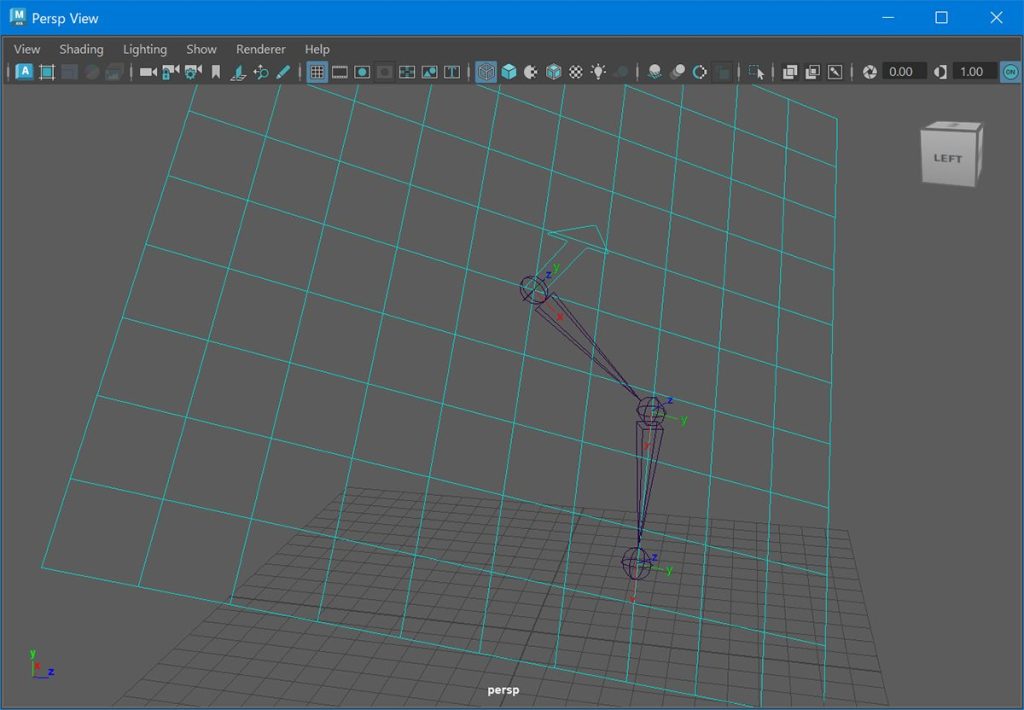Open the Help menu
The height and width of the screenshot is (710, 1024).
click(317, 49)
